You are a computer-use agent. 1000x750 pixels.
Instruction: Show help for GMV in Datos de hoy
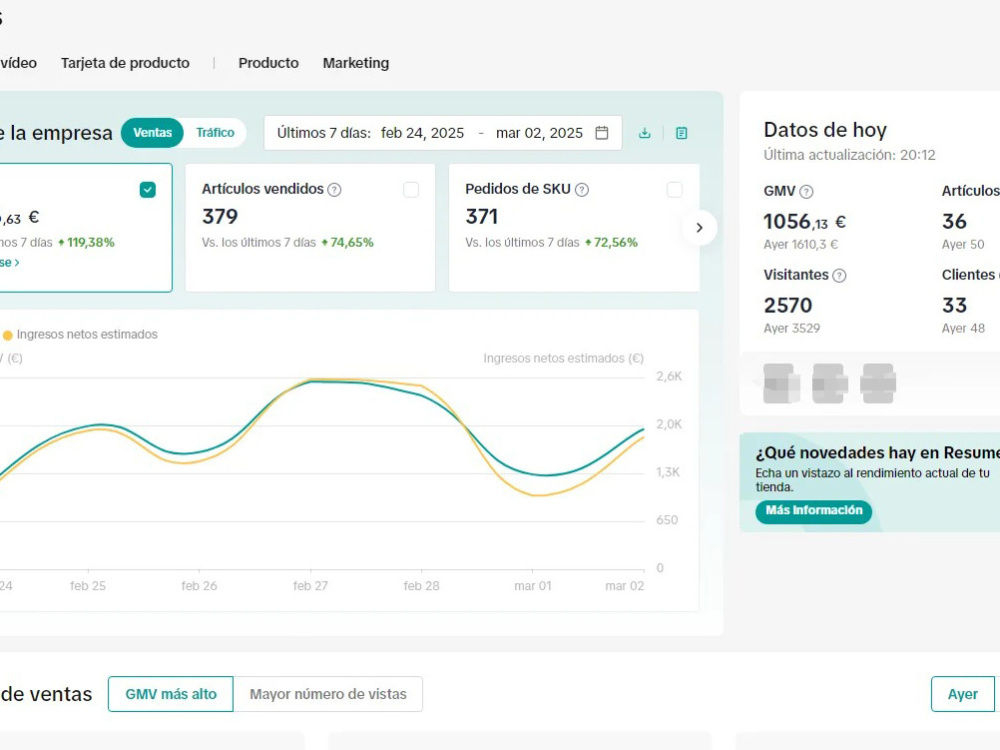coord(806,191)
